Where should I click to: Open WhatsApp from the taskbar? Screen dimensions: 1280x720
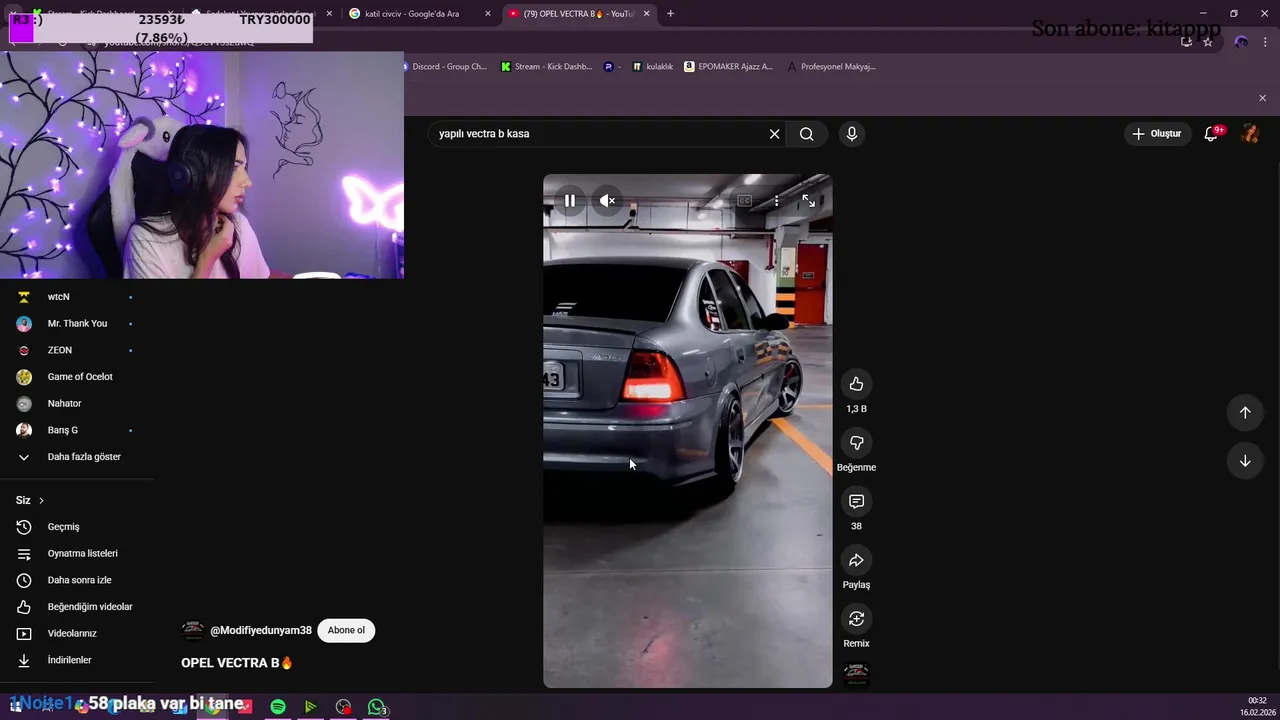pos(377,707)
